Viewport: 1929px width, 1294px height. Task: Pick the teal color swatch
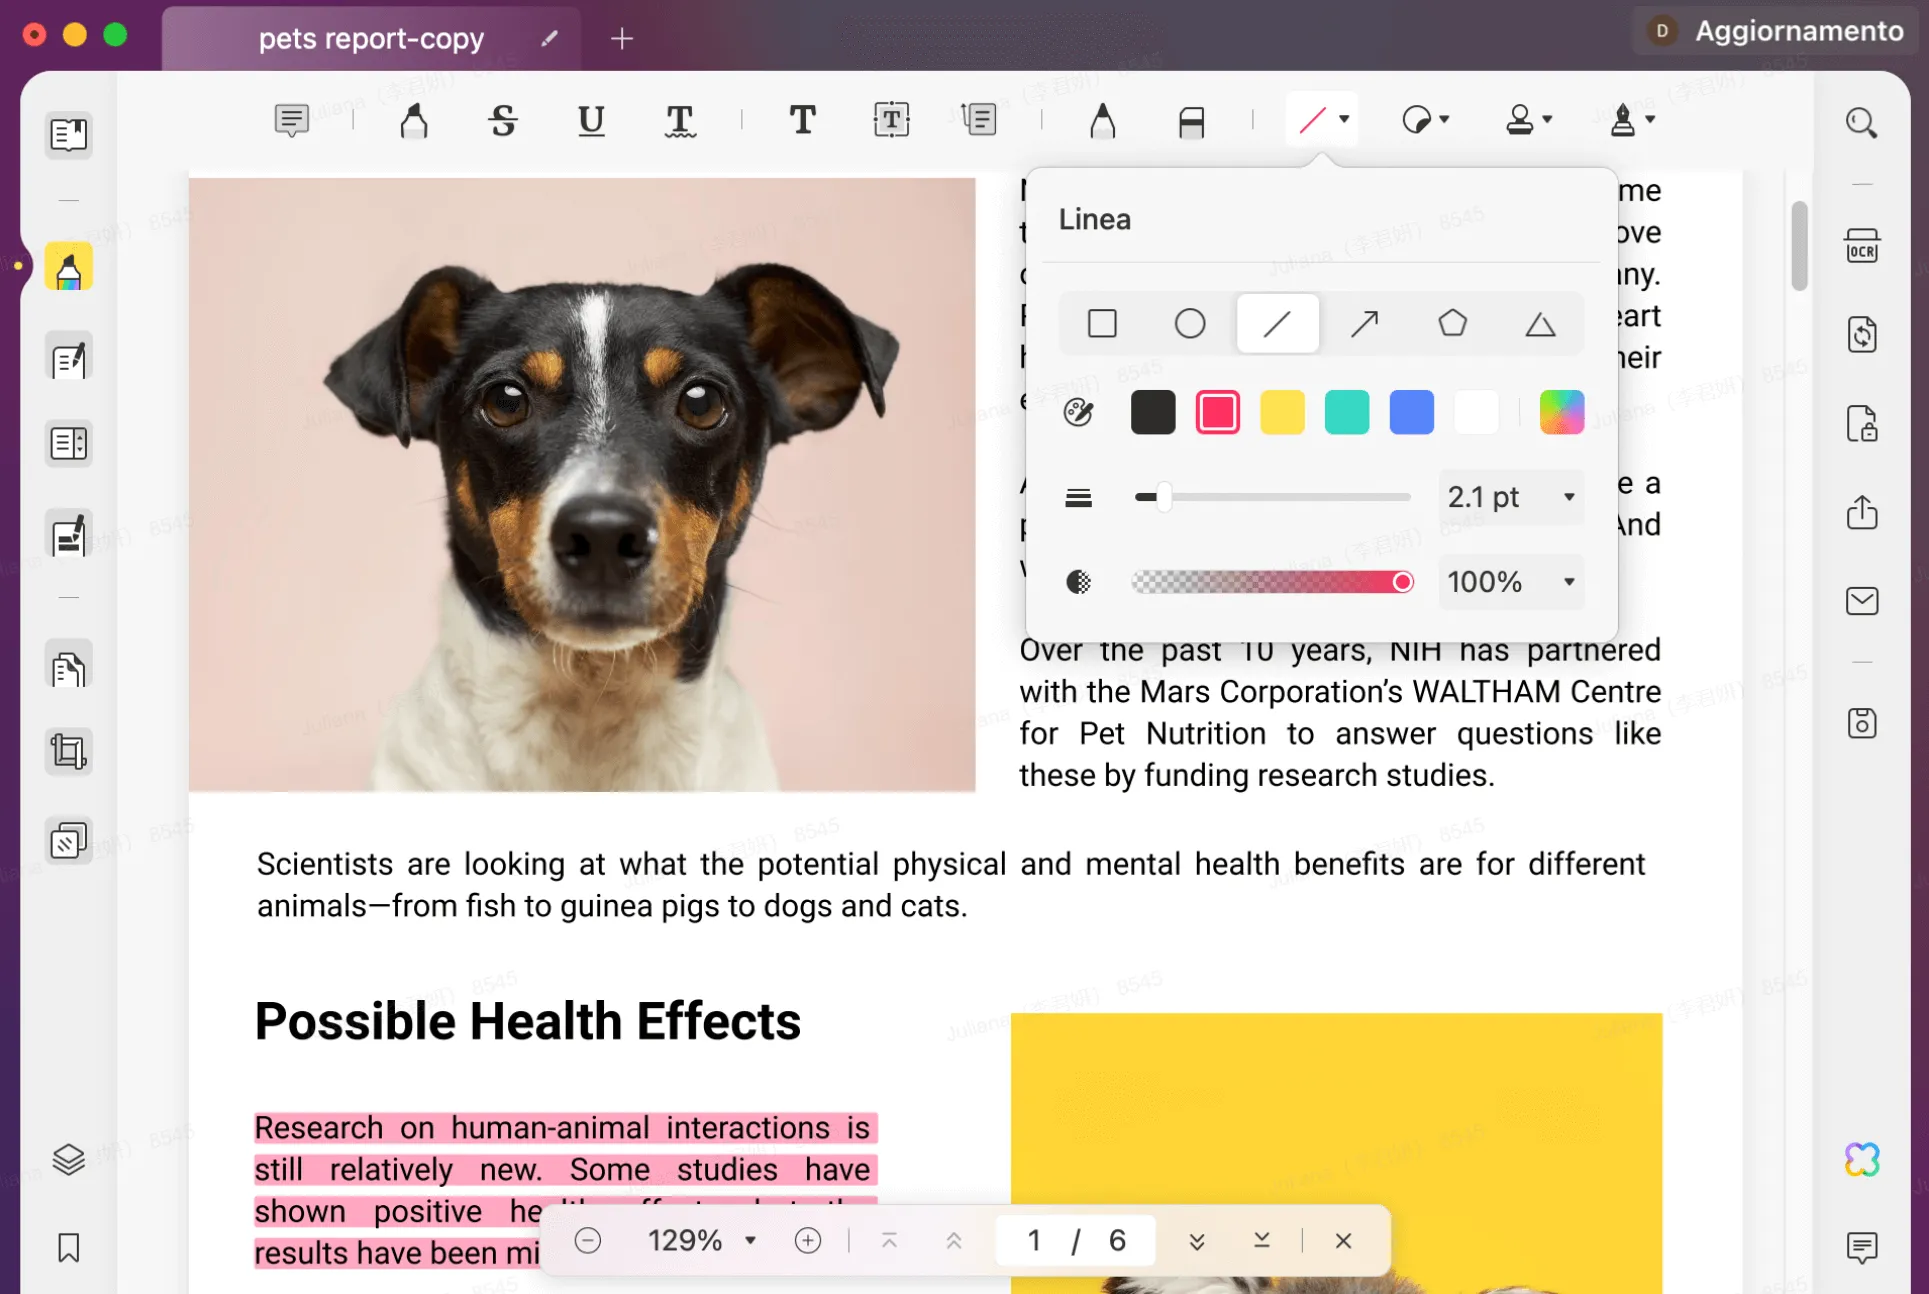click(1346, 412)
